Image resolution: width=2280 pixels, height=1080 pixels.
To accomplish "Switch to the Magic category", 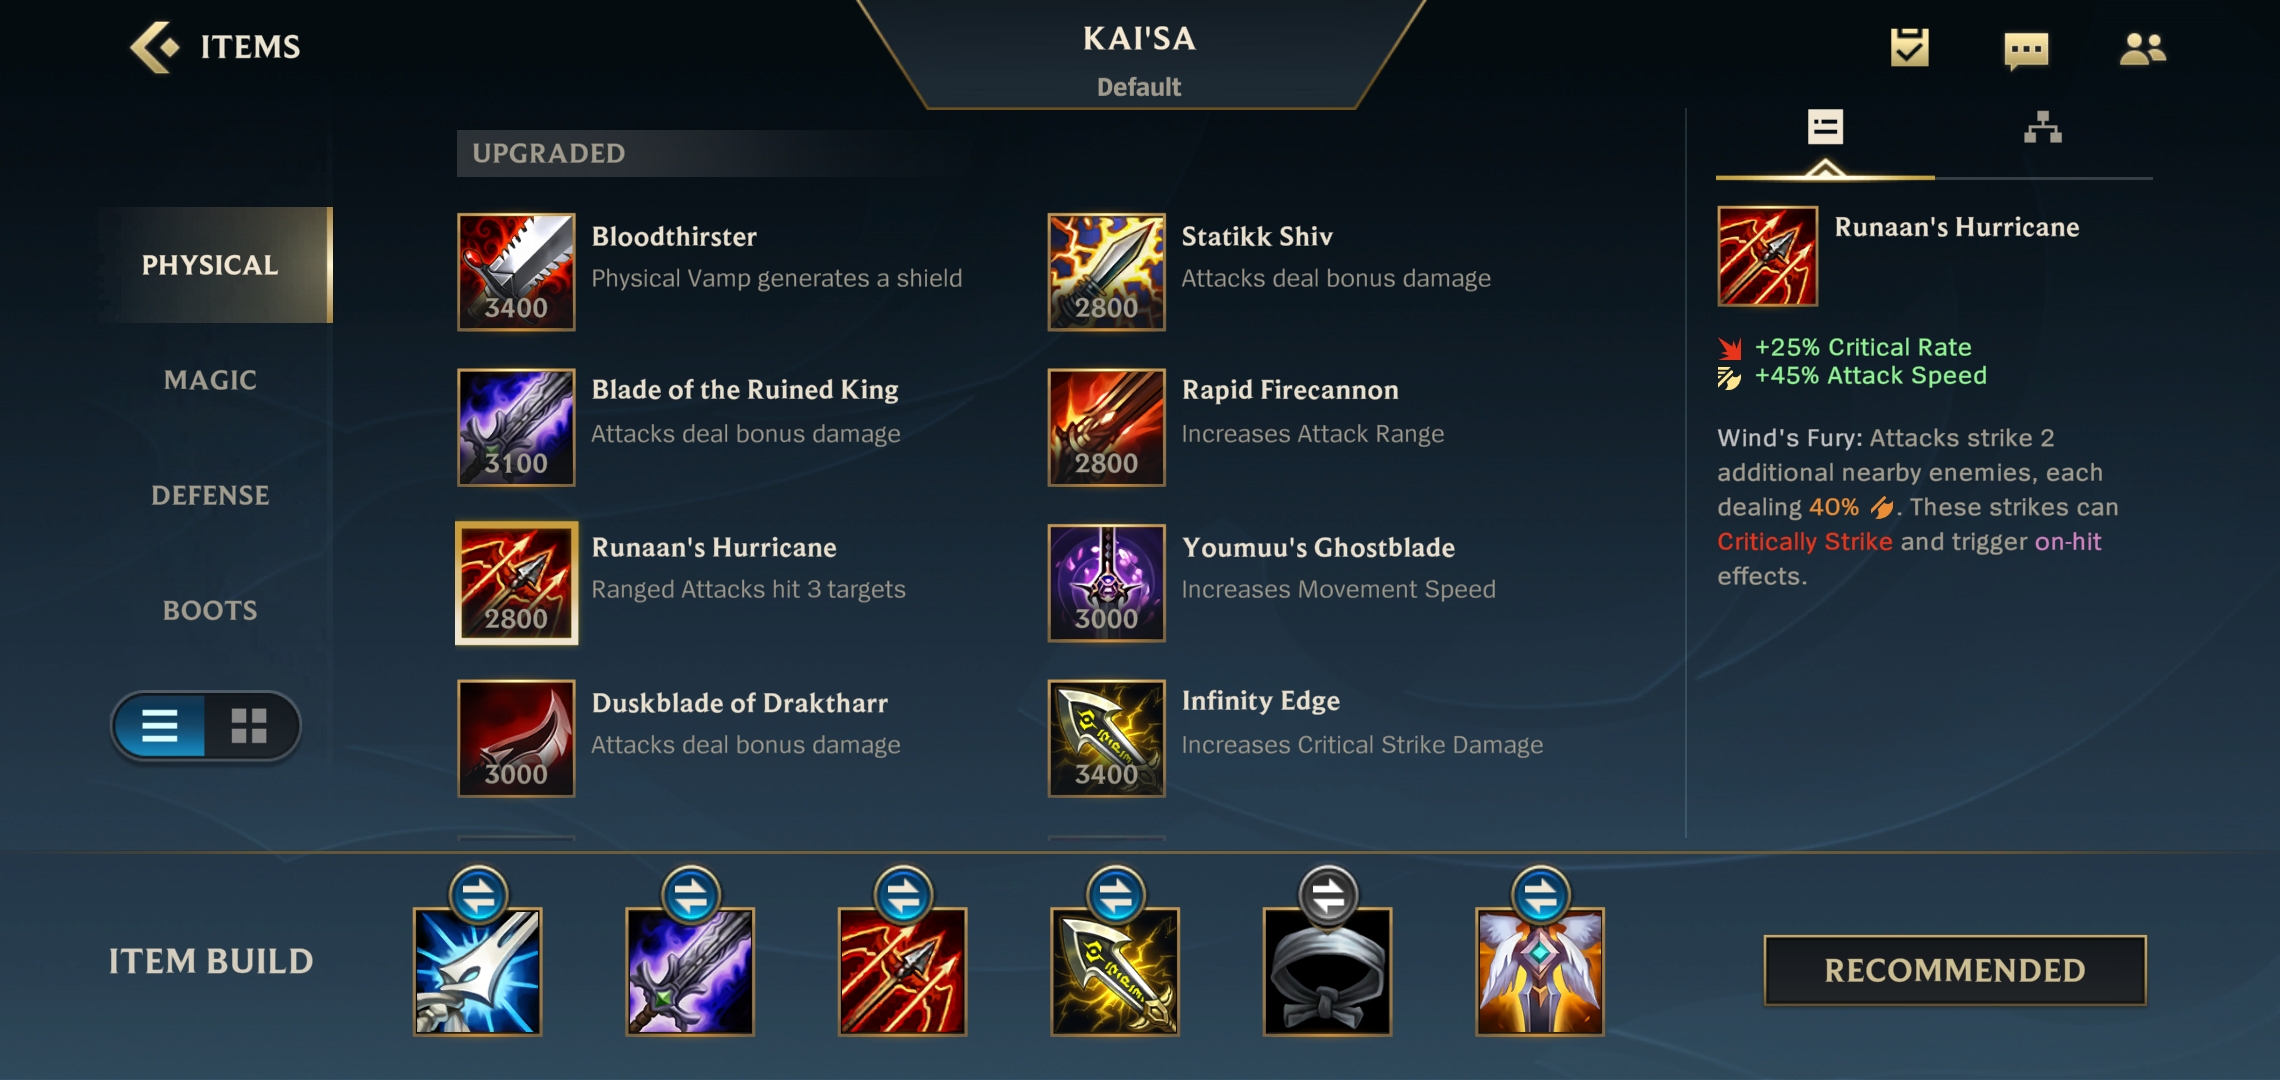I will pos(210,380).
